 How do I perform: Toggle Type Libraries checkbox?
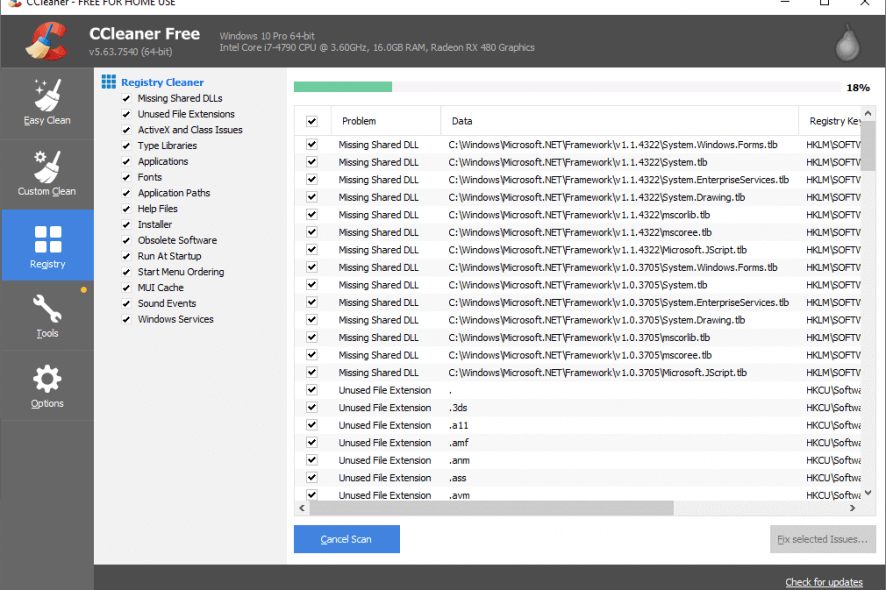click(127, 146)
